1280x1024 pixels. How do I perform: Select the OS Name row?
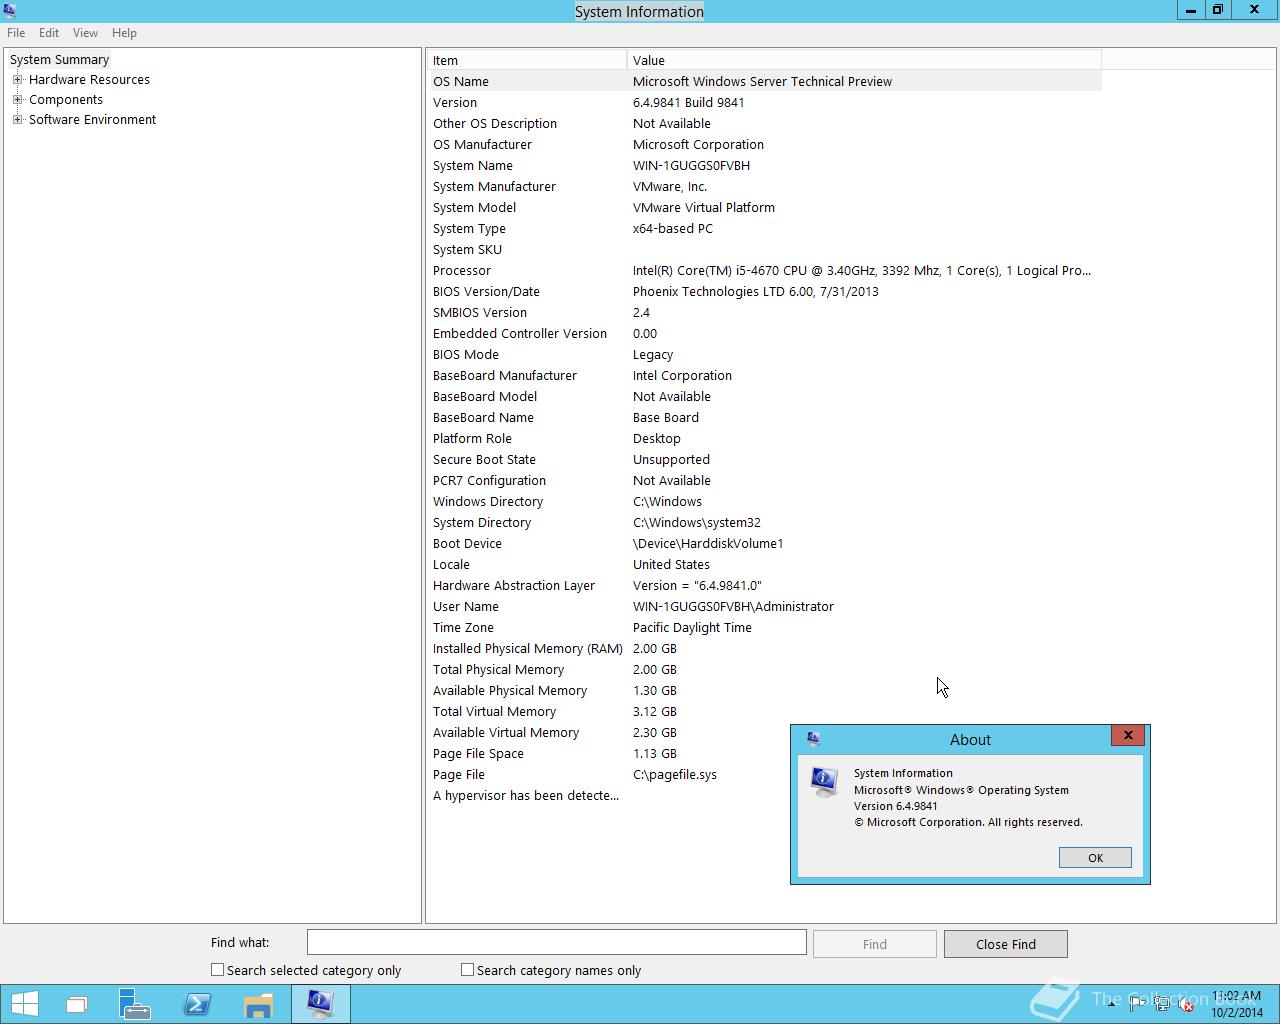tap(765, 82)
